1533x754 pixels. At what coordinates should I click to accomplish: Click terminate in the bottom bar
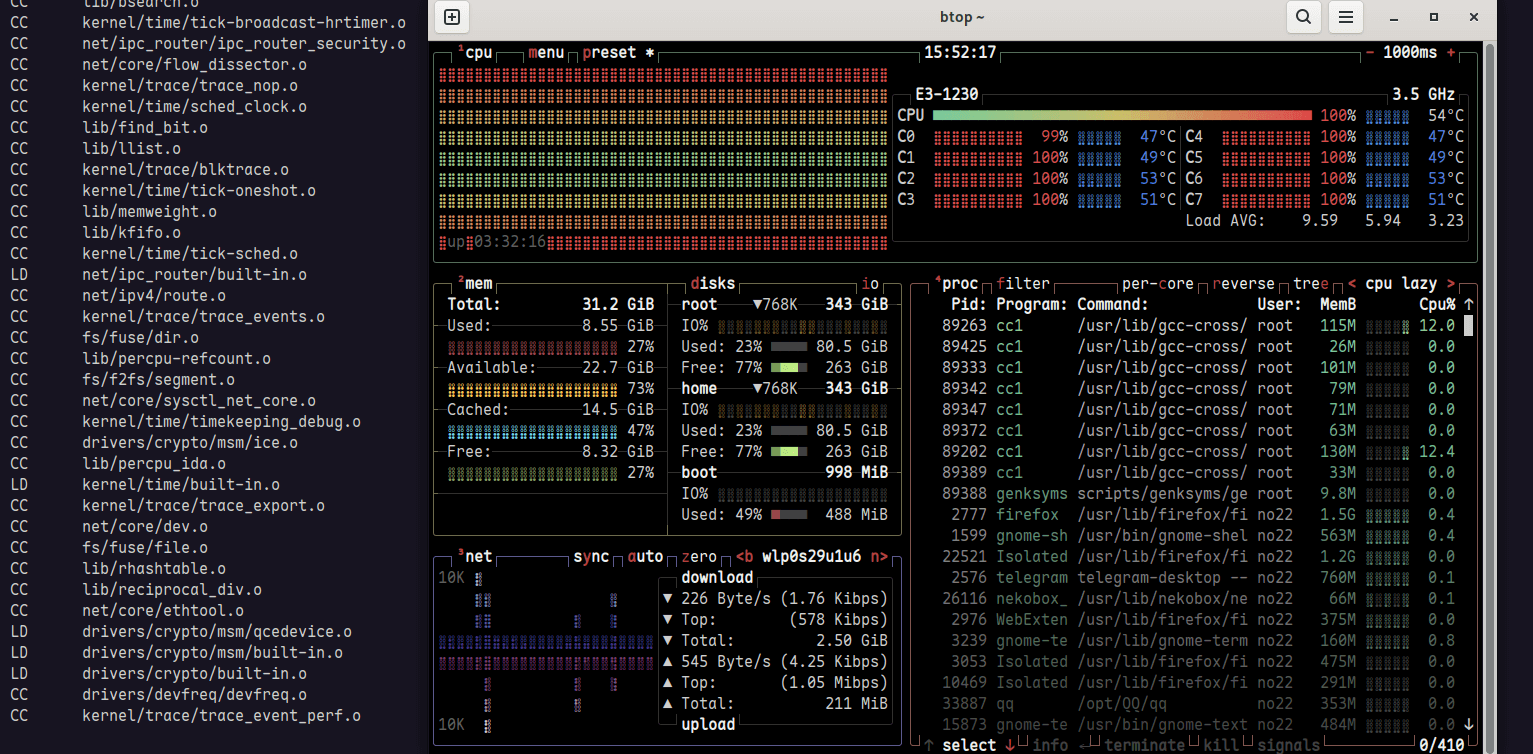1143,744
